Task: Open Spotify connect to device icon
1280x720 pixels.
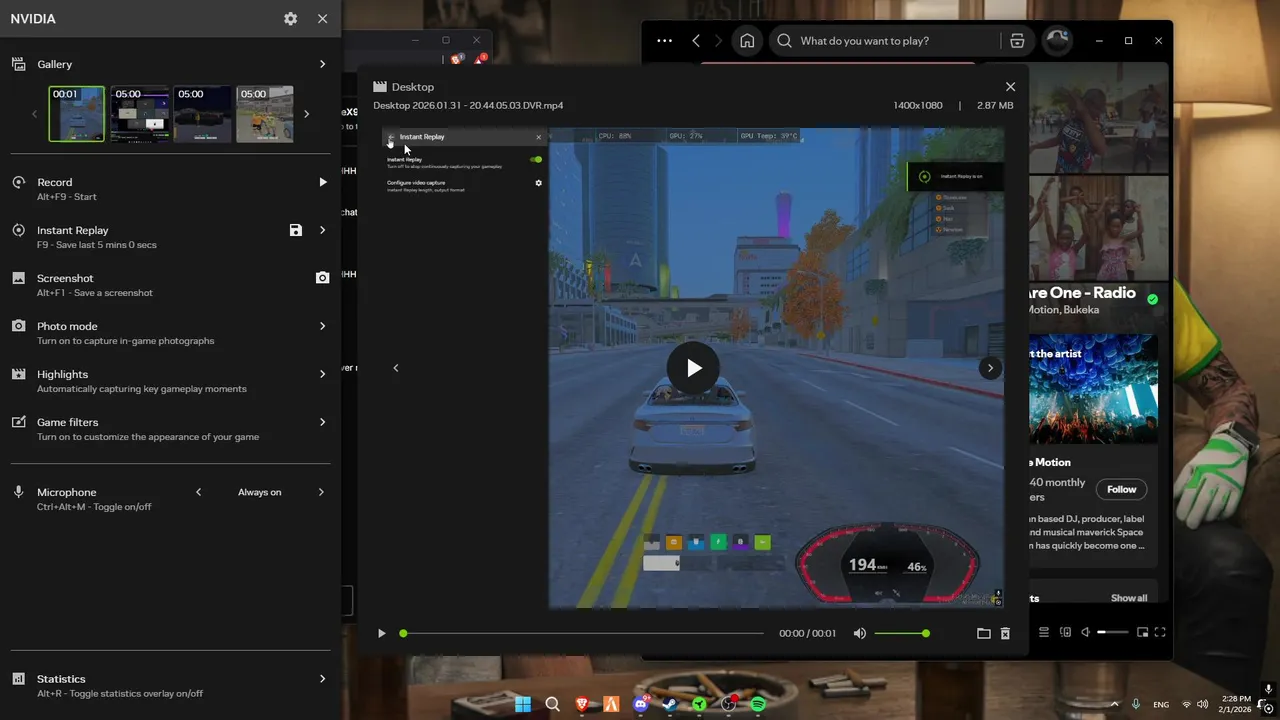Action: [1065, 632]
